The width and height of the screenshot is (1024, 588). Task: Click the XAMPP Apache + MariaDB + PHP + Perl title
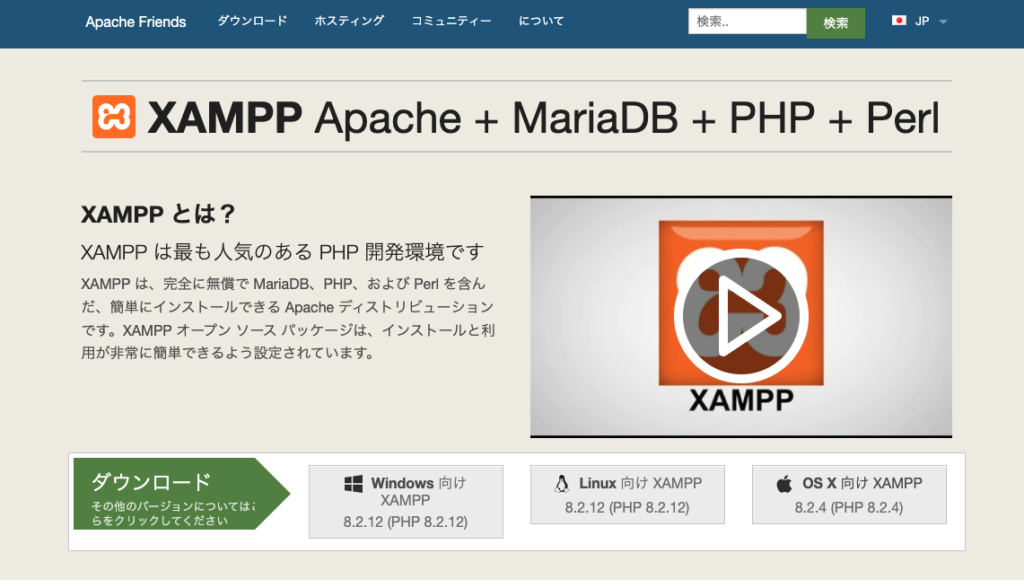tap(543, 118)
